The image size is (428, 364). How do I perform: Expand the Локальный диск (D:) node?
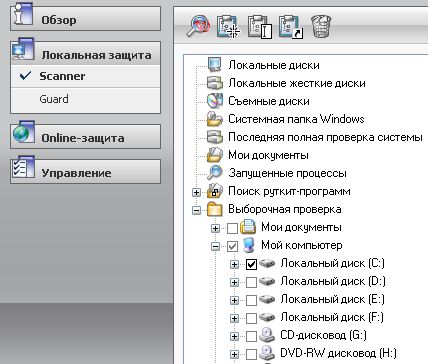coord(234,282)
